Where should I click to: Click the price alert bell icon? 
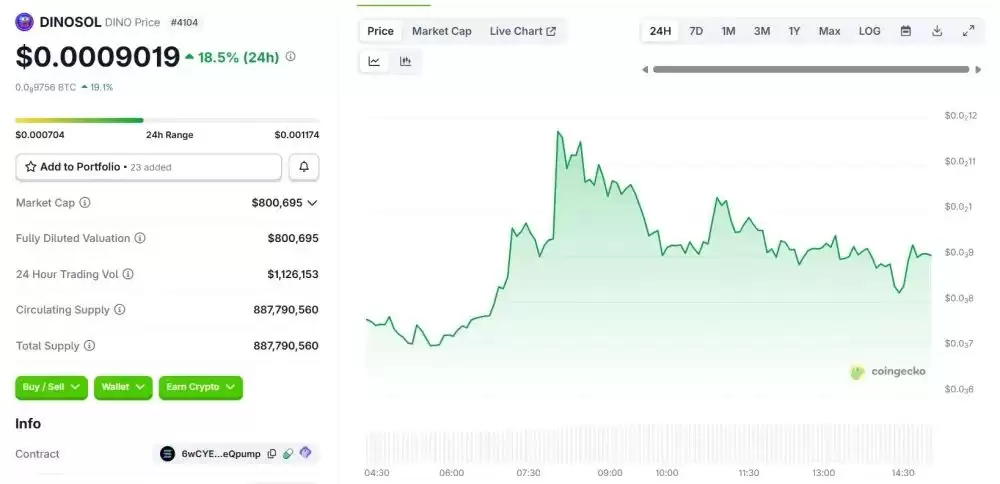click(304, 167)
